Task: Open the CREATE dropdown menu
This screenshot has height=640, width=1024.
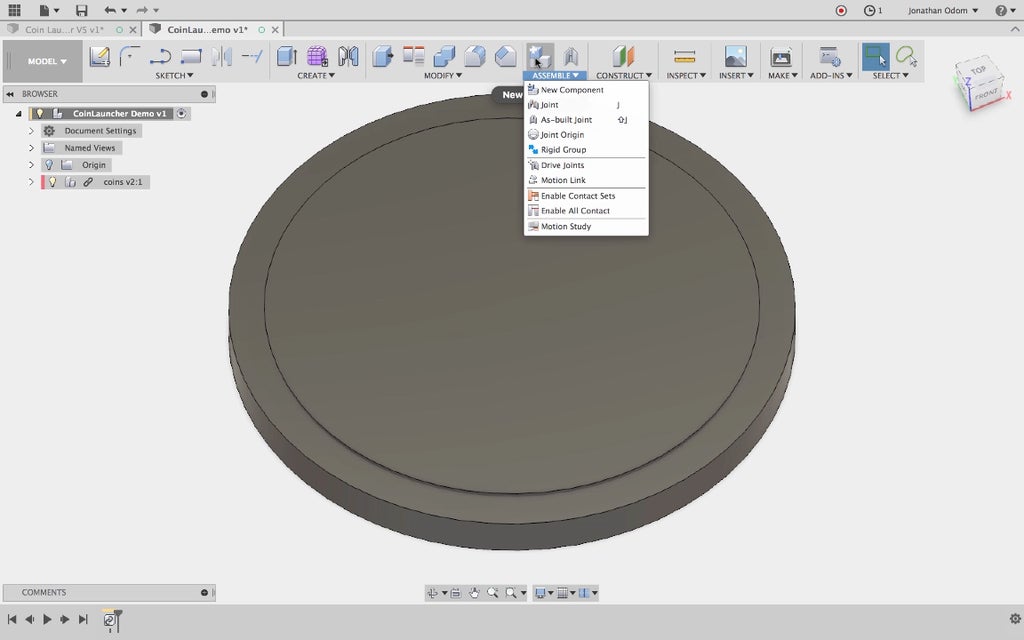Action: (316, 76)
